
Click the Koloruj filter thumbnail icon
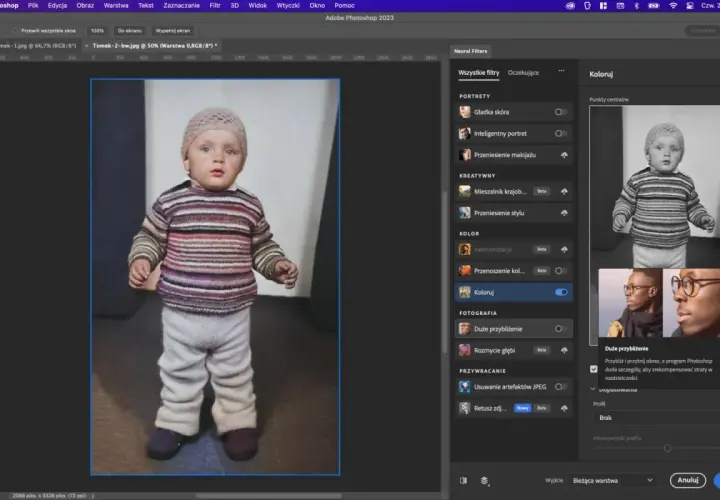pyautogui.click(x=465, y=292)
